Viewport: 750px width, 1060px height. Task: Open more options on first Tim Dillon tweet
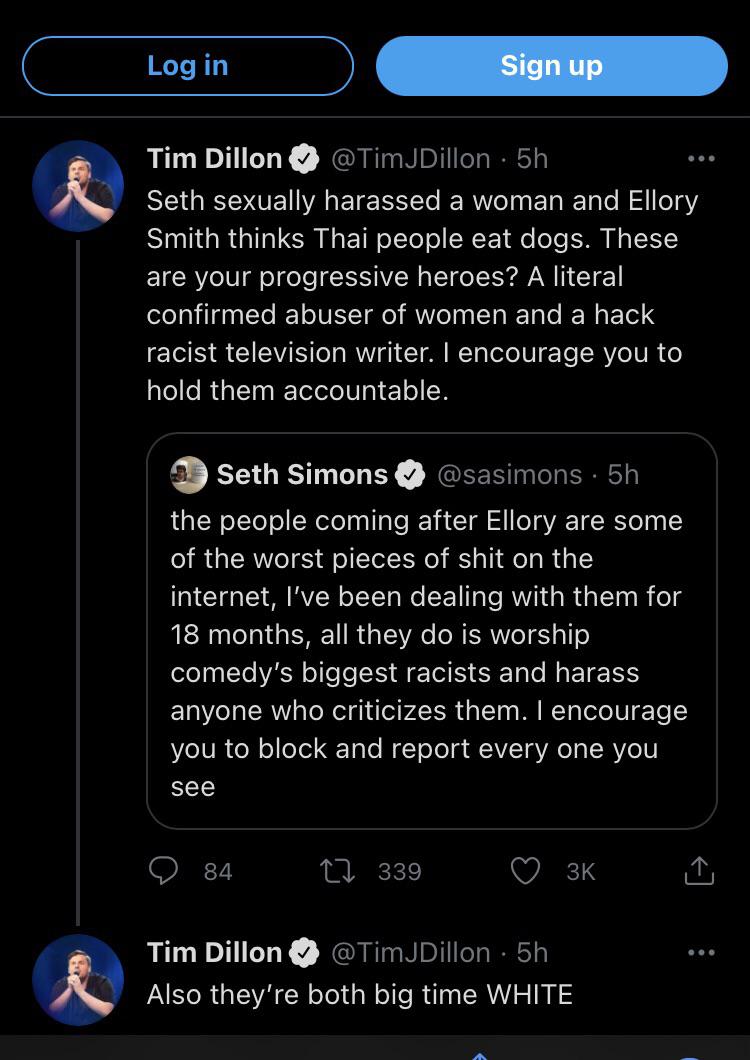701,158
